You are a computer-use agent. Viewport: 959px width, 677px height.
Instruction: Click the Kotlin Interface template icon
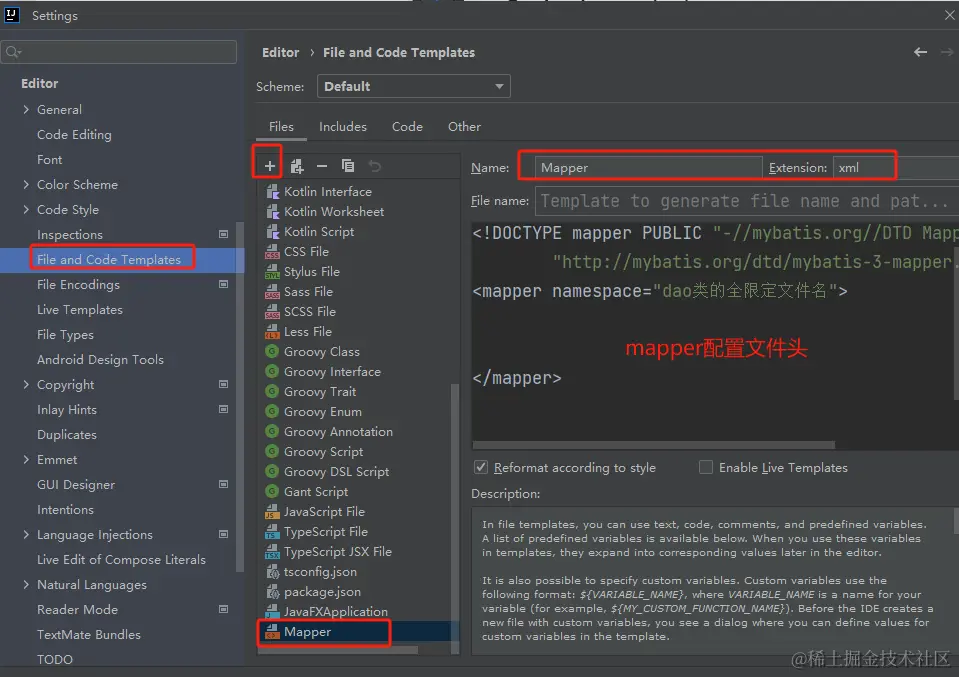[x=272, y=192]
